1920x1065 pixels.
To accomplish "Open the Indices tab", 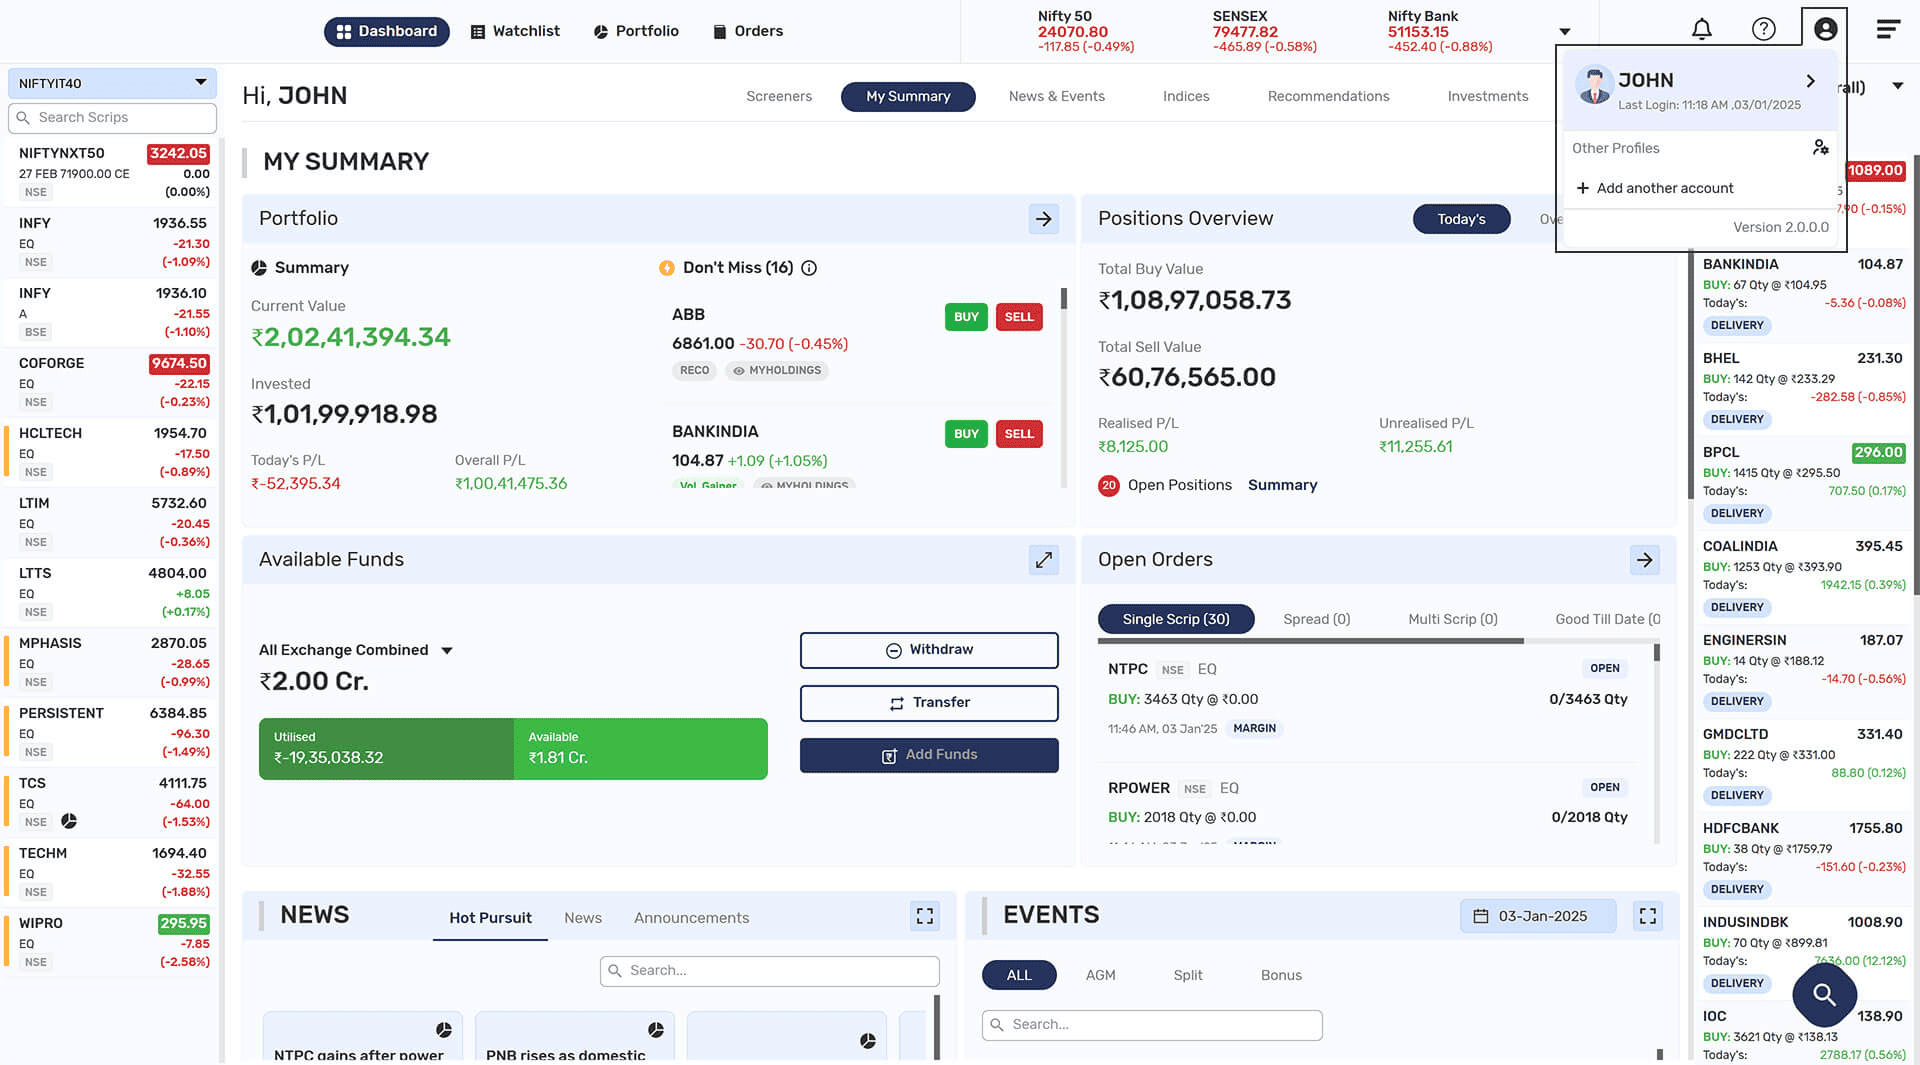I will tap(1186, 96).
